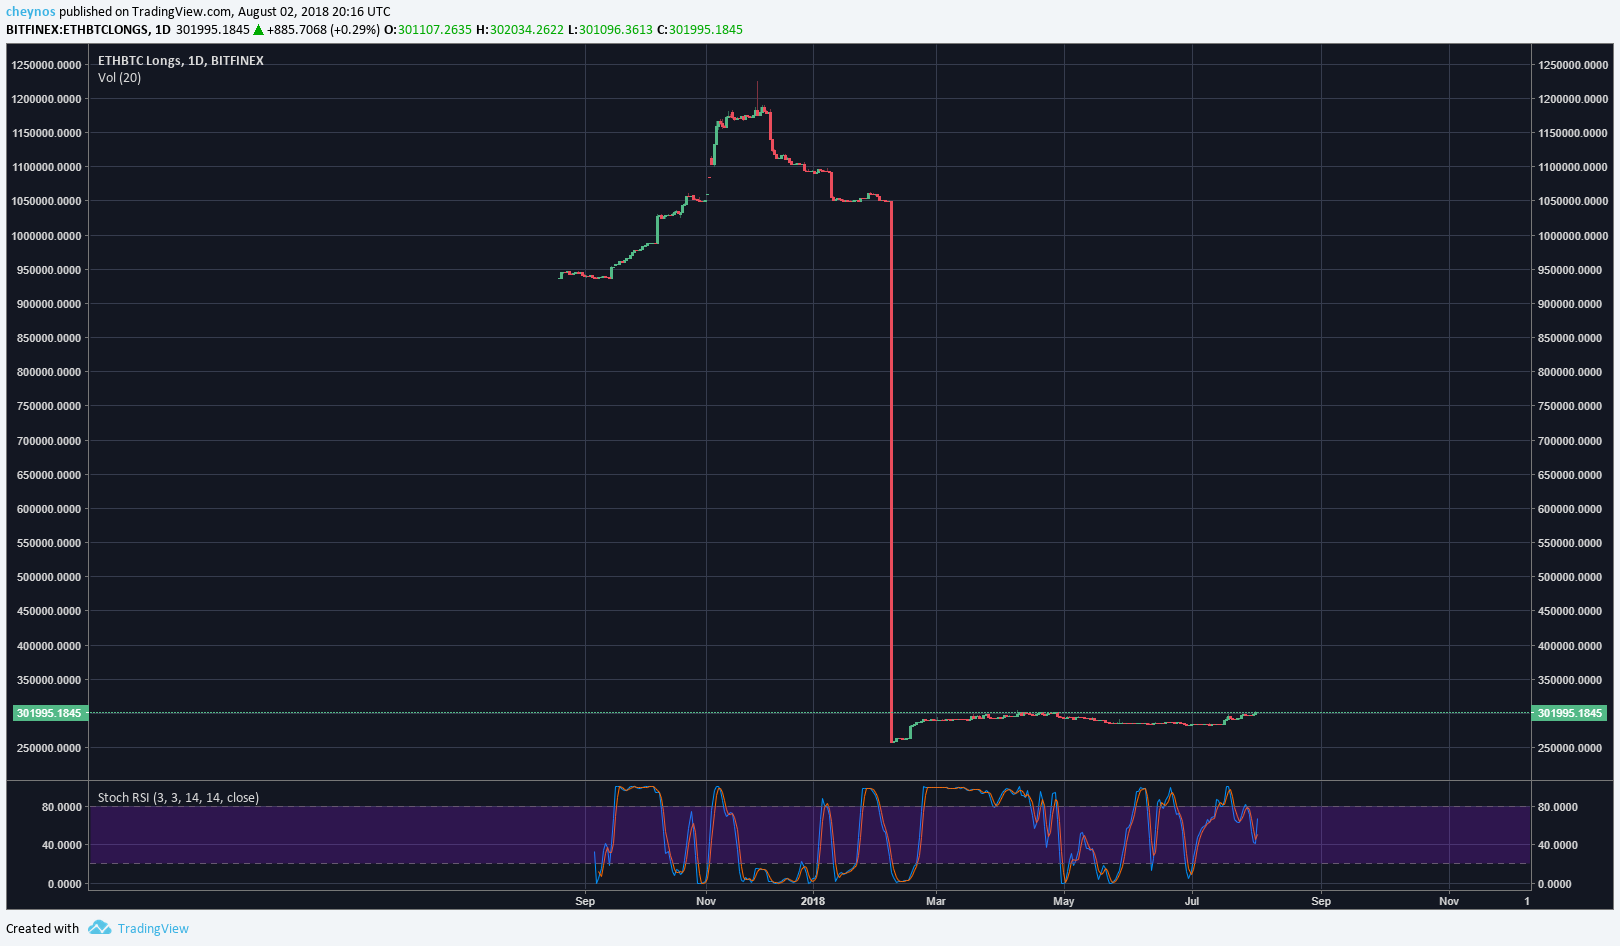The height and width of the screenshot is (946, 1620).
Task: Click the 2018 label on time axis
Action: [813, 901]
